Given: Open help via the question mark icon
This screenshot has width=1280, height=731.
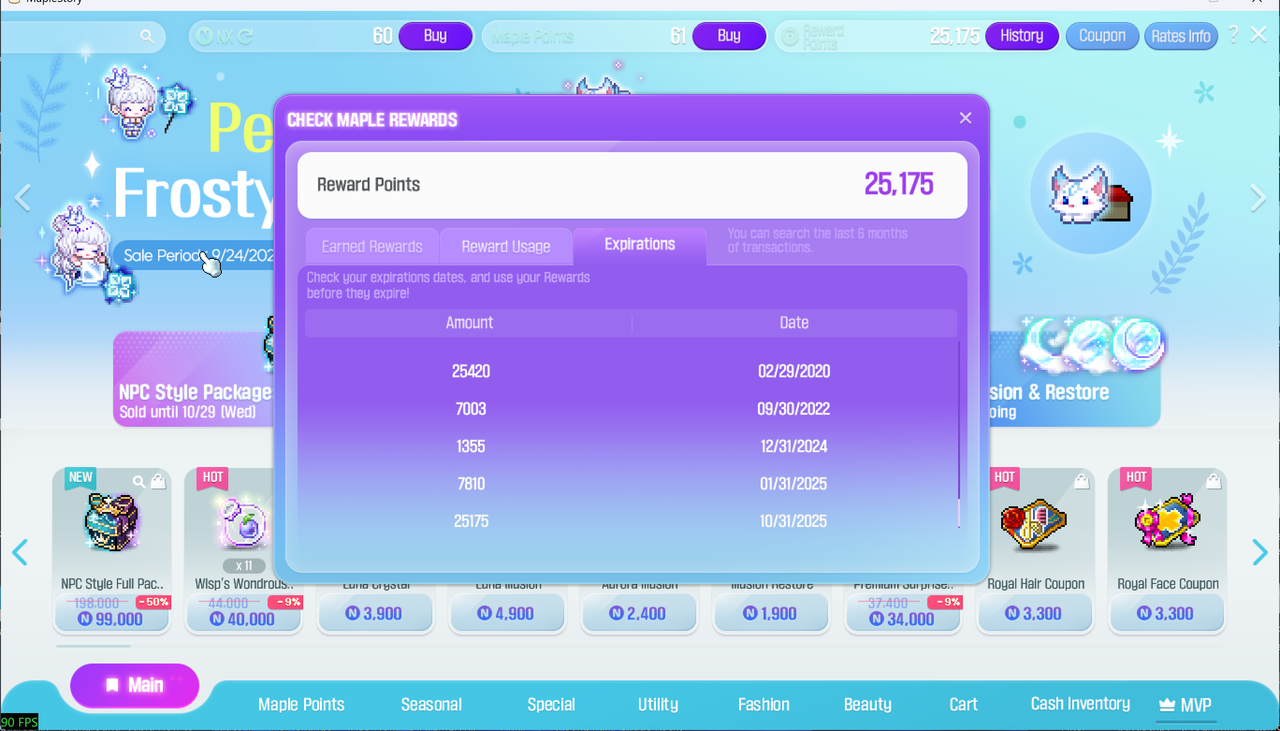Looking at the screenshot, I should [1232, 36].
